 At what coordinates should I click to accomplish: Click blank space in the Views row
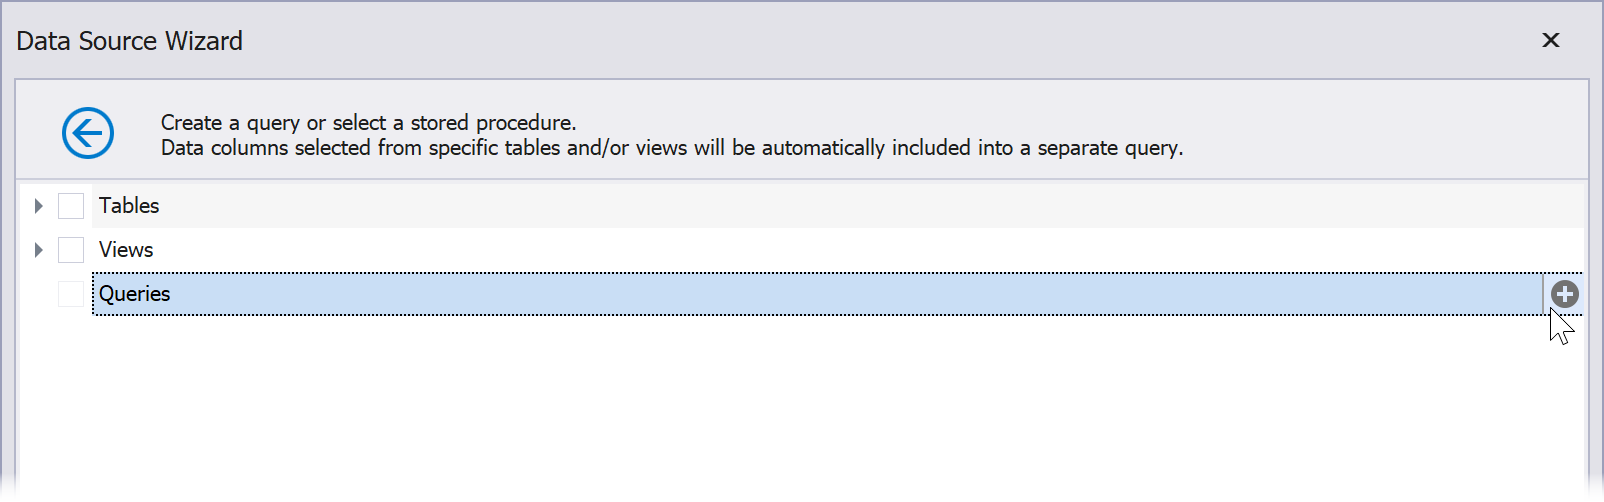[x=800, y=250]
